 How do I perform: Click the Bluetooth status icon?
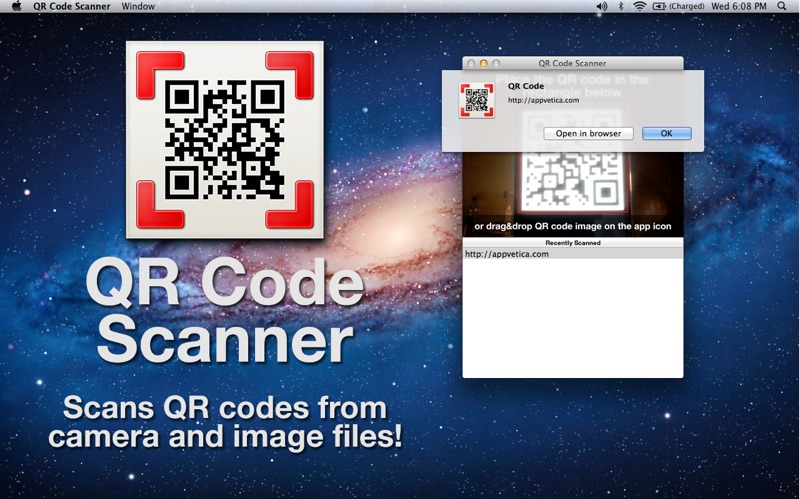tap(621, 6)
